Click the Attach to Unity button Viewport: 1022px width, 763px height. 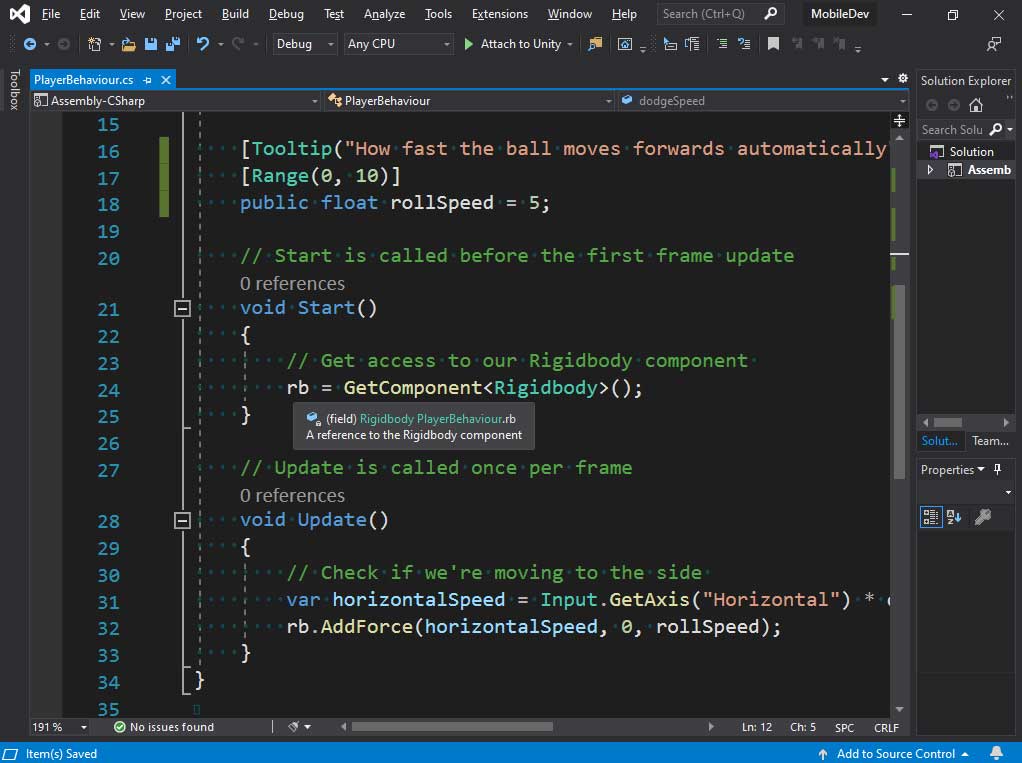coord(512,44)
